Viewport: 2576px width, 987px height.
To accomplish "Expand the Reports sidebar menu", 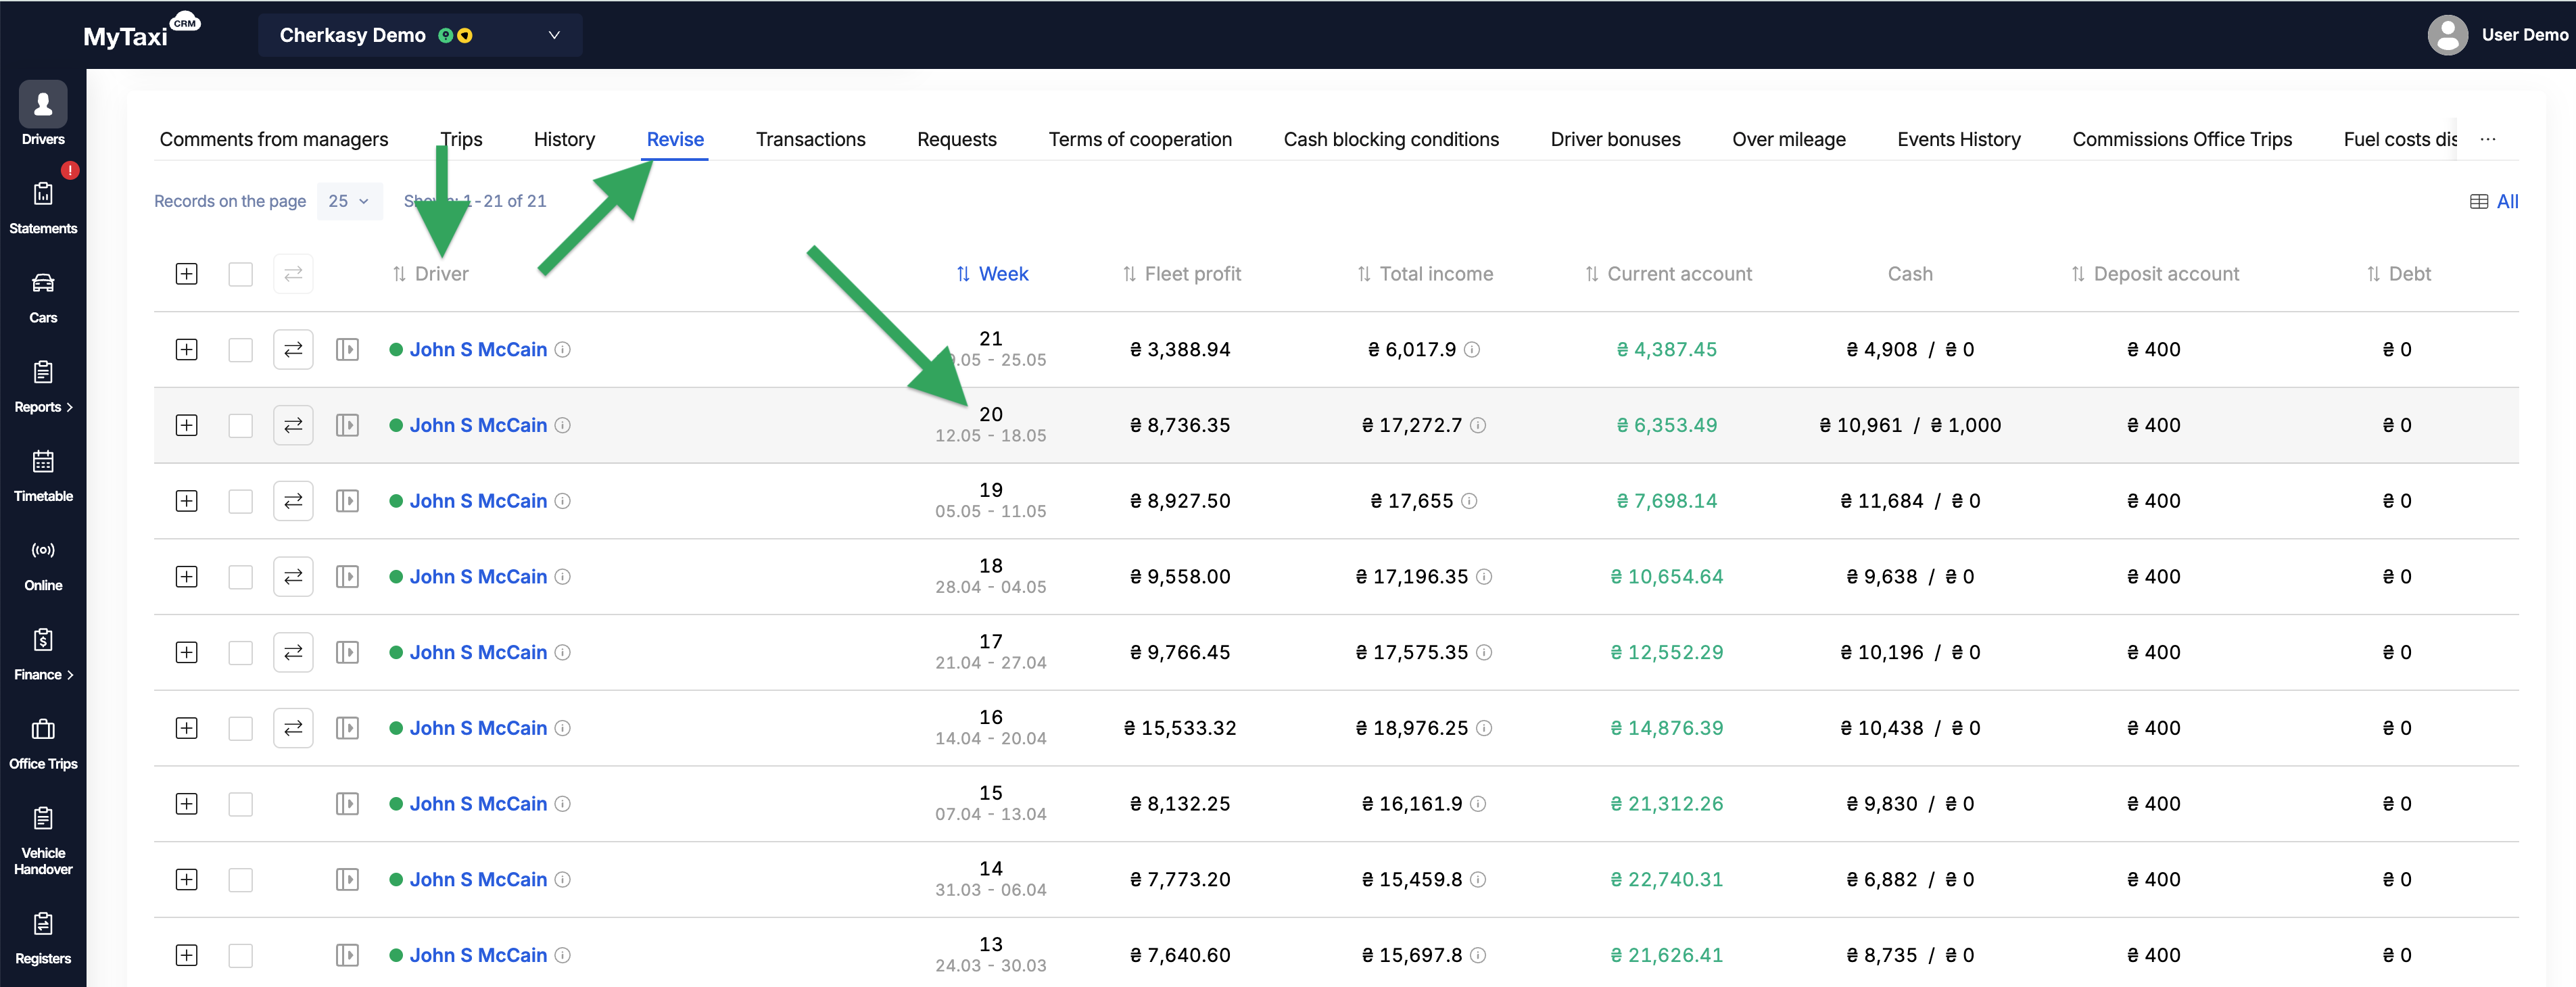I will (43, 386).
